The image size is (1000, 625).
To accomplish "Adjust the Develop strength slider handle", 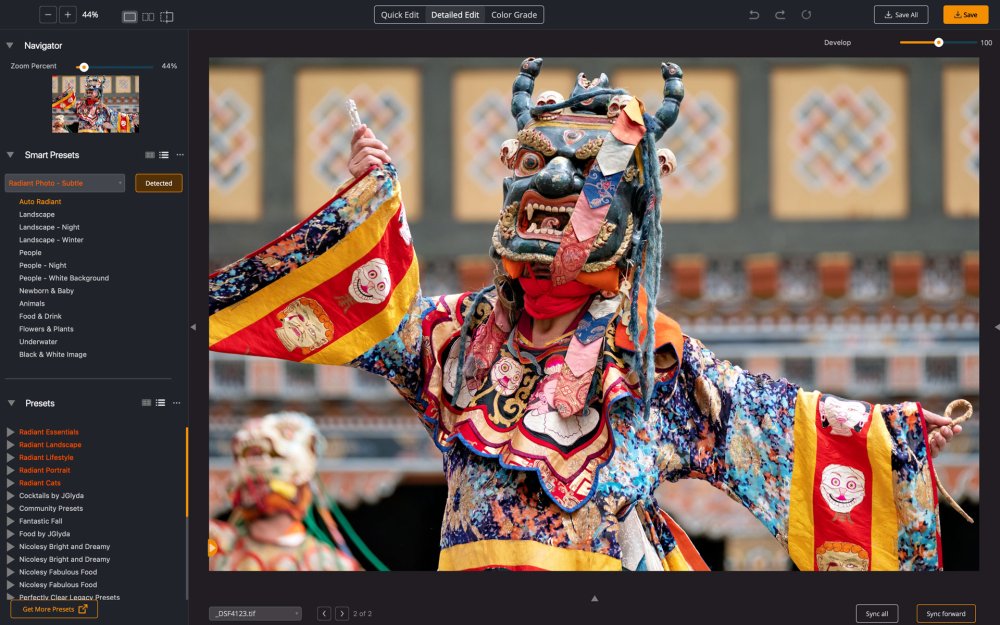I will tap(939, 43).
